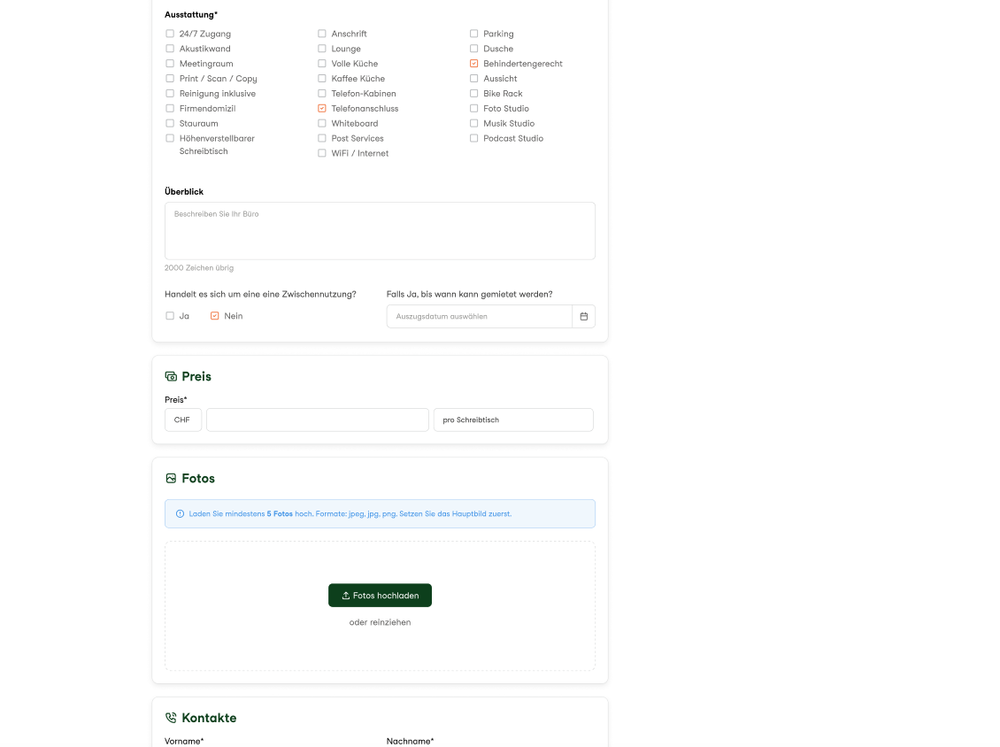Click into the Preis amount field
This screenshot has width=1000, height=747.
click(x=317, y=420)
